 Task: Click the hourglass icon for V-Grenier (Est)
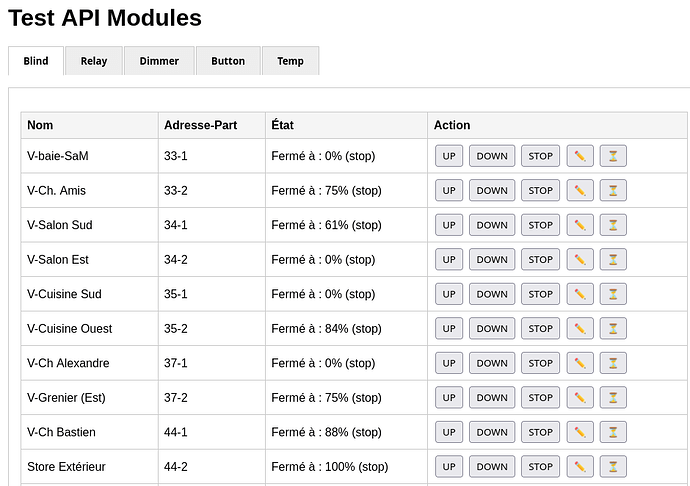[x=613, y=398]
